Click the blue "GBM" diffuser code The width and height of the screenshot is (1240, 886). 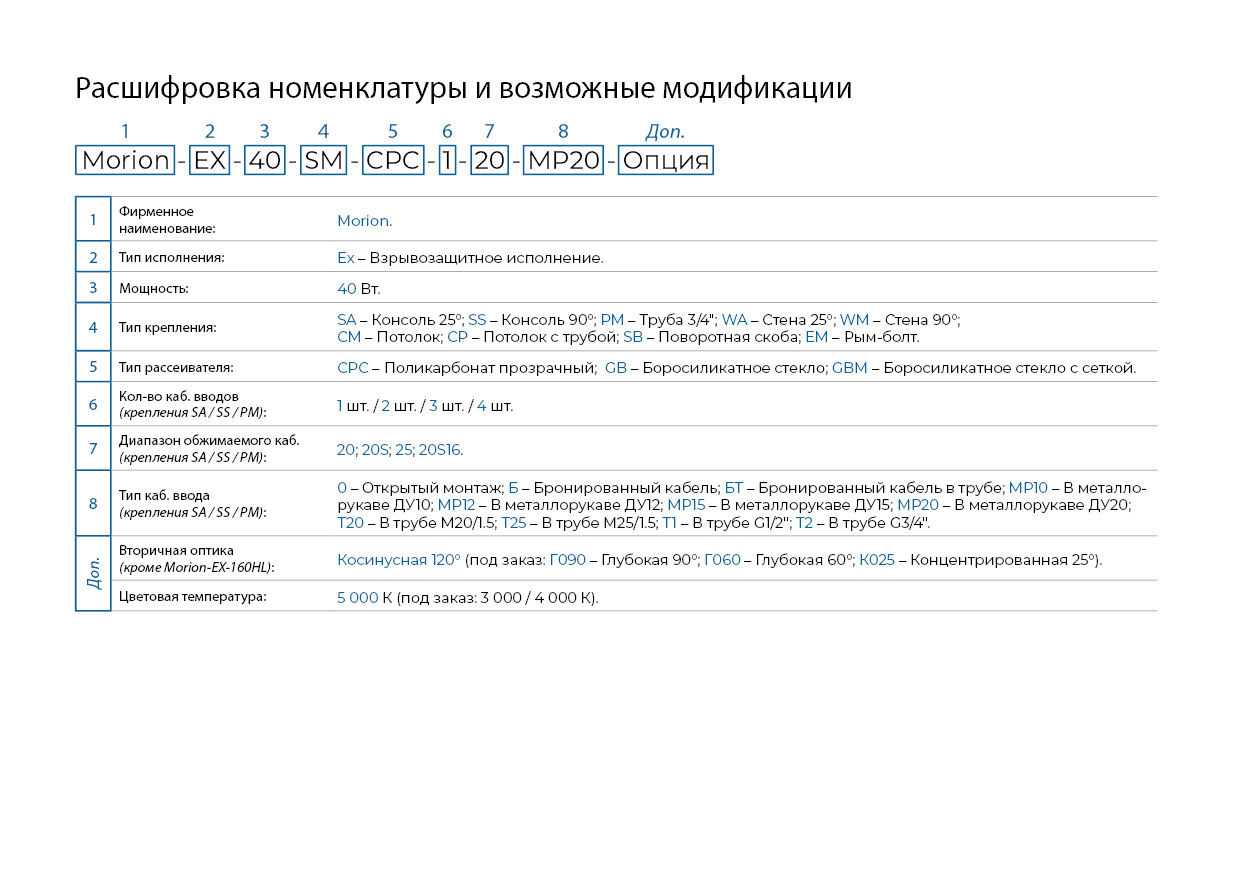pyautogui.click(x=851, y=368)
